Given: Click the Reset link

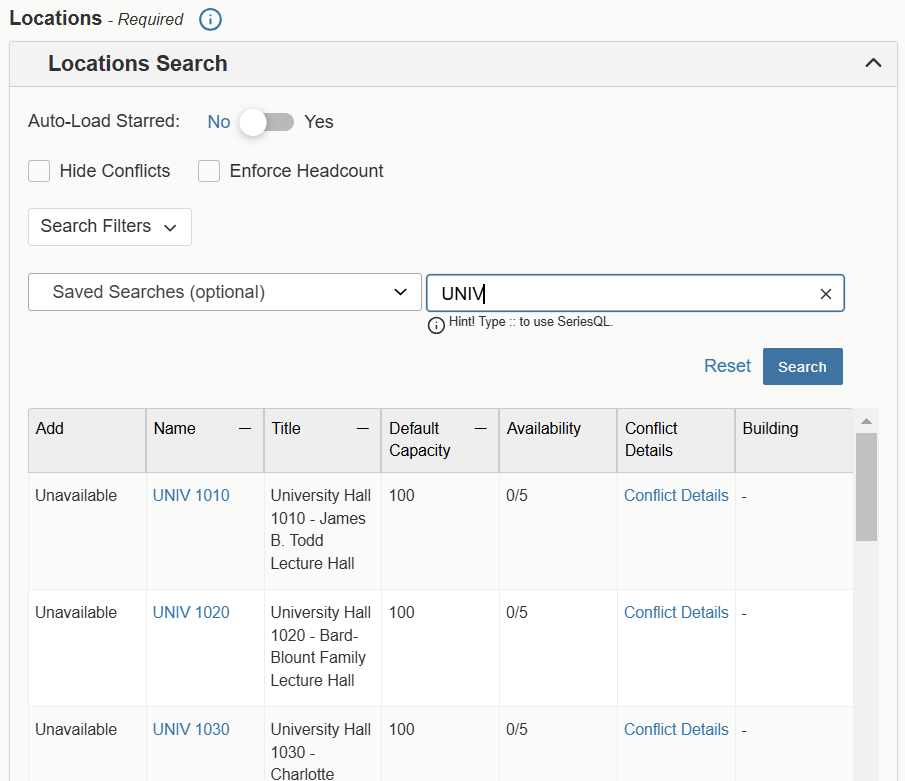Looking at the screenshot, I should pyautogui.click(x=727, y=366).
